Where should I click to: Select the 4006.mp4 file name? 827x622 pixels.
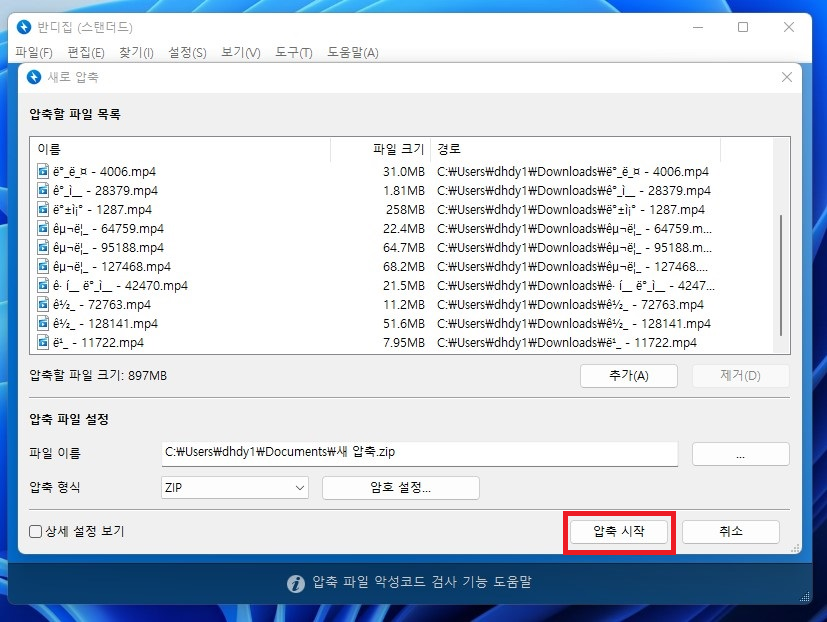[x=104, y=171]
